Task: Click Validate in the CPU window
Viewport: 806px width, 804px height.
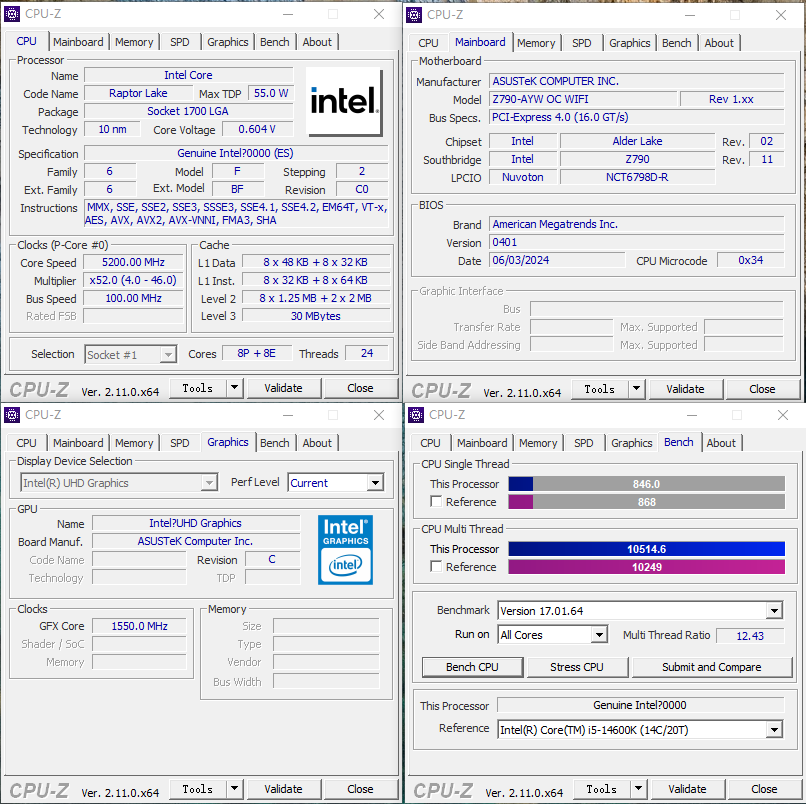Action: (283, 388)
